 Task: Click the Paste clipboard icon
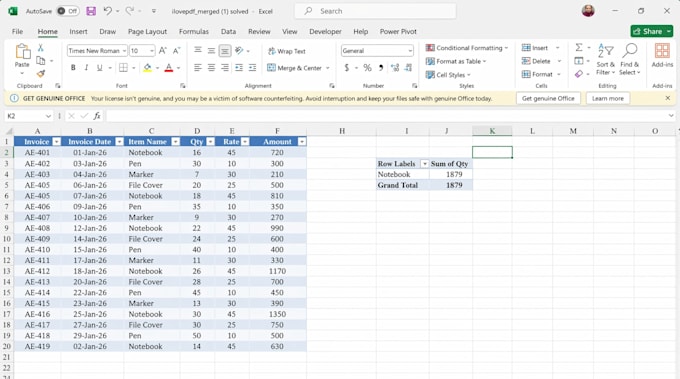(x=22, y=52)
